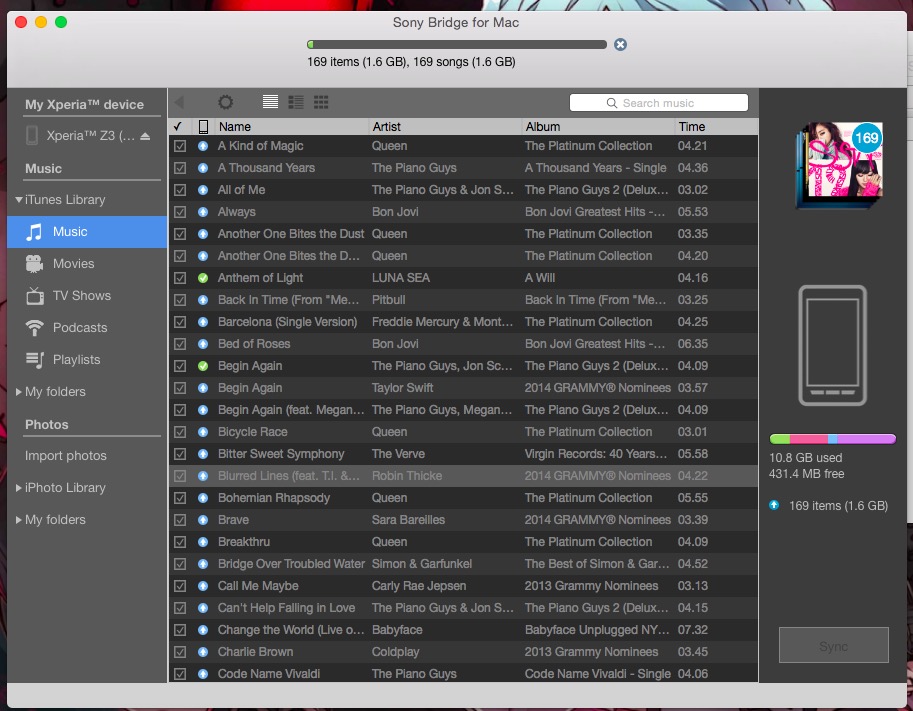Screen dimensions: 913x711
Task: Toggle checkbox for Anthem of Light
Action: tap(180, 278)
